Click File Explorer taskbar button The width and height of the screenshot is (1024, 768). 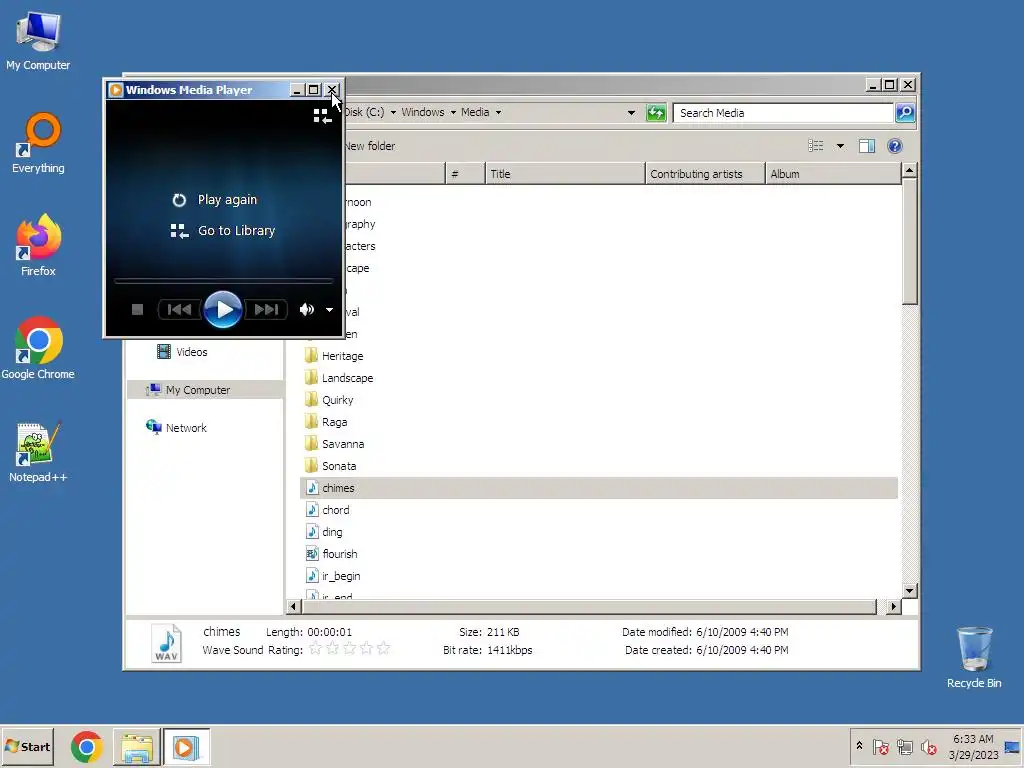point(136,747)
